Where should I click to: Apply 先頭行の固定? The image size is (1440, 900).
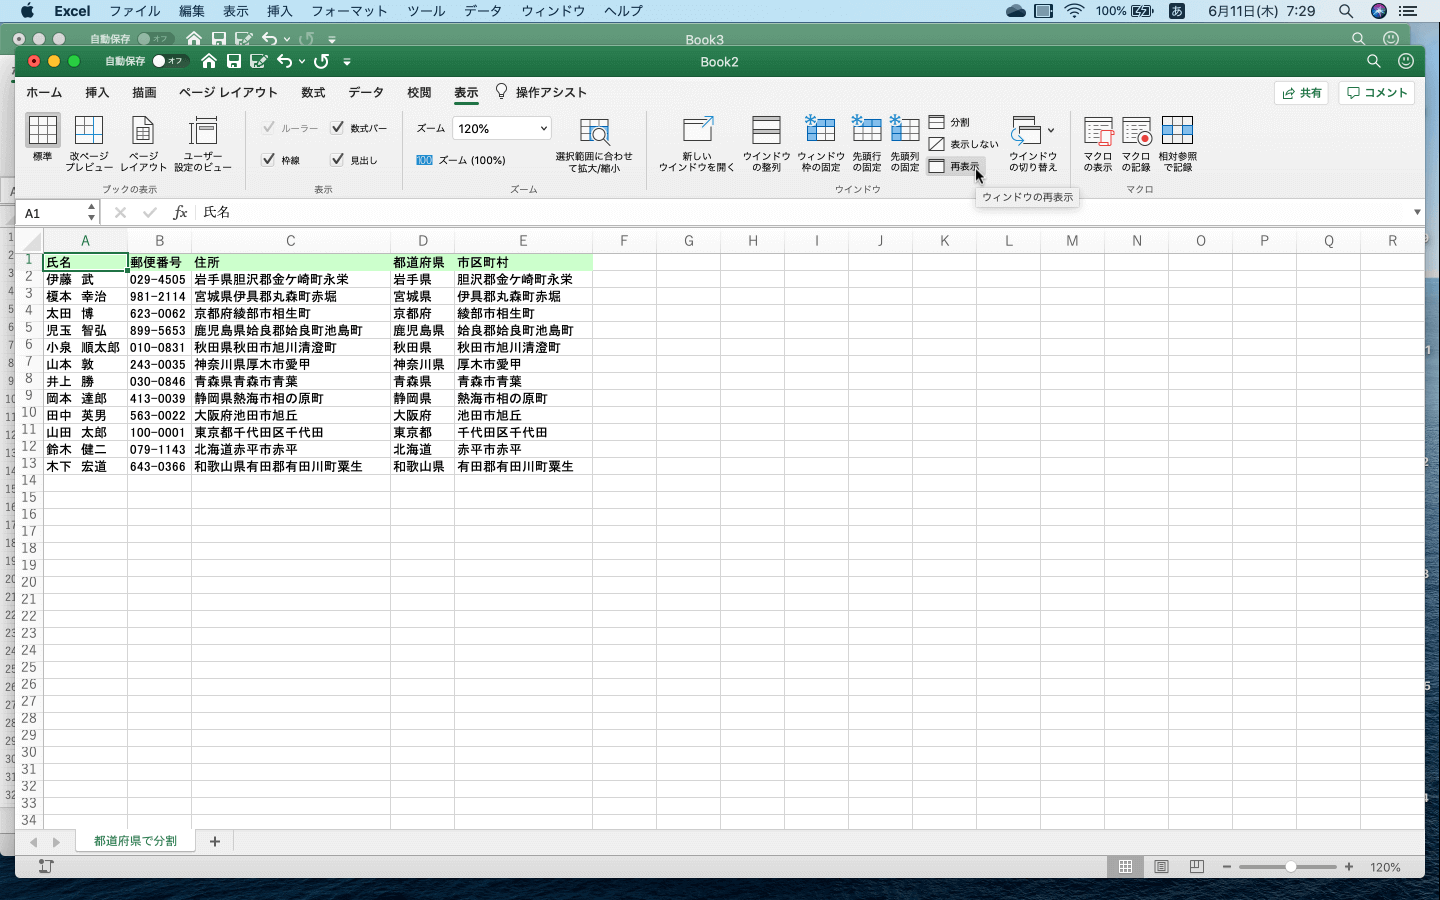pyautogui.click(x=866, y=143)
